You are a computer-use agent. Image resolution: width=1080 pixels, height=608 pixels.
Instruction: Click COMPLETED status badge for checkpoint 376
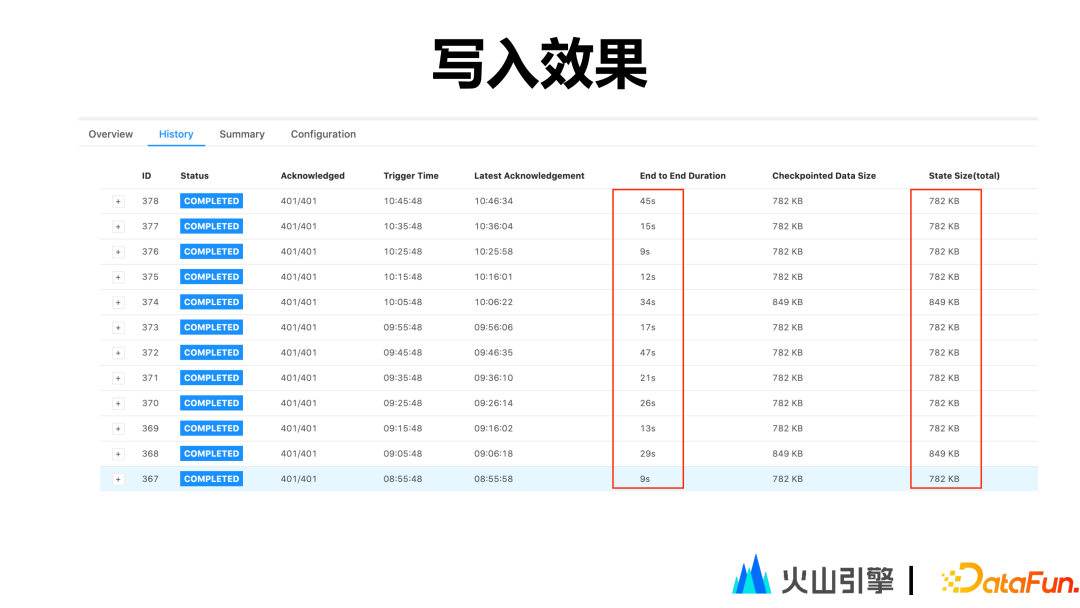pyautogui.click(x=211, y=251)
